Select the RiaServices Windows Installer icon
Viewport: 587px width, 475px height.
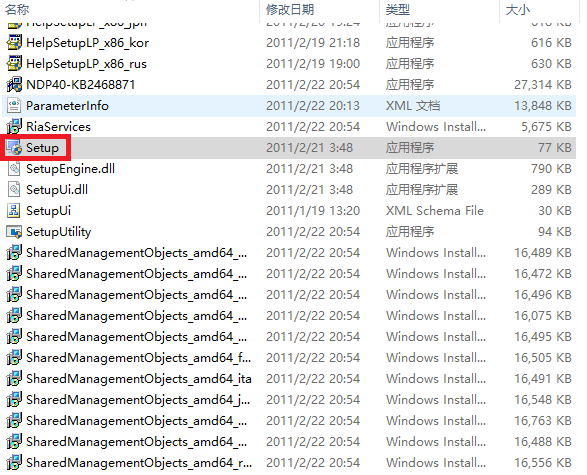14,127
